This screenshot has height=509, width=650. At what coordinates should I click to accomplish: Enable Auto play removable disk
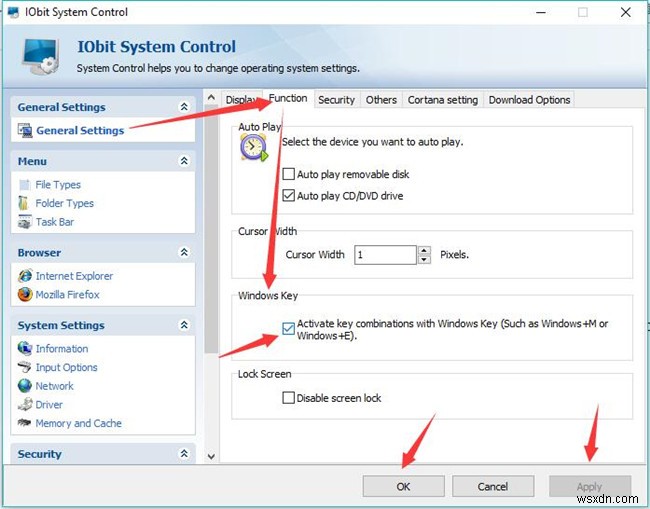289,174
